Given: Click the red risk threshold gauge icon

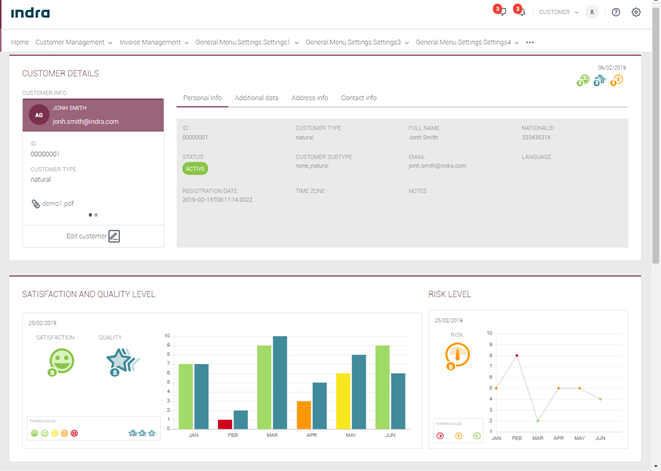Looking at the screenshot, I should tap(440, 436).
